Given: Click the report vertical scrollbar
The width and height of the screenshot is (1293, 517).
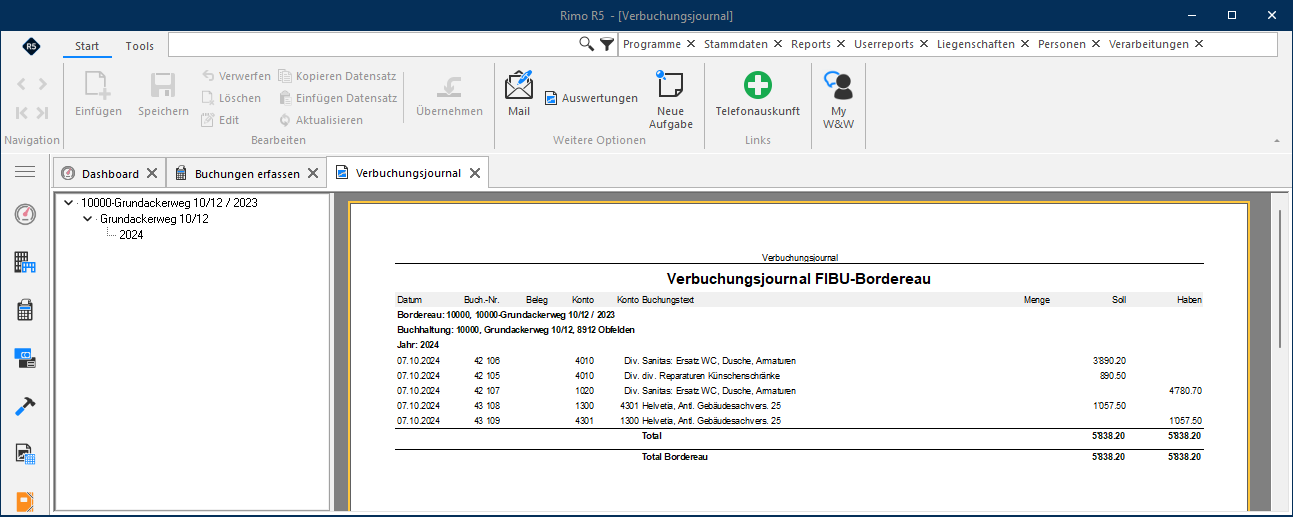Looking at the screenshot, I should (x=1280, y=280).
